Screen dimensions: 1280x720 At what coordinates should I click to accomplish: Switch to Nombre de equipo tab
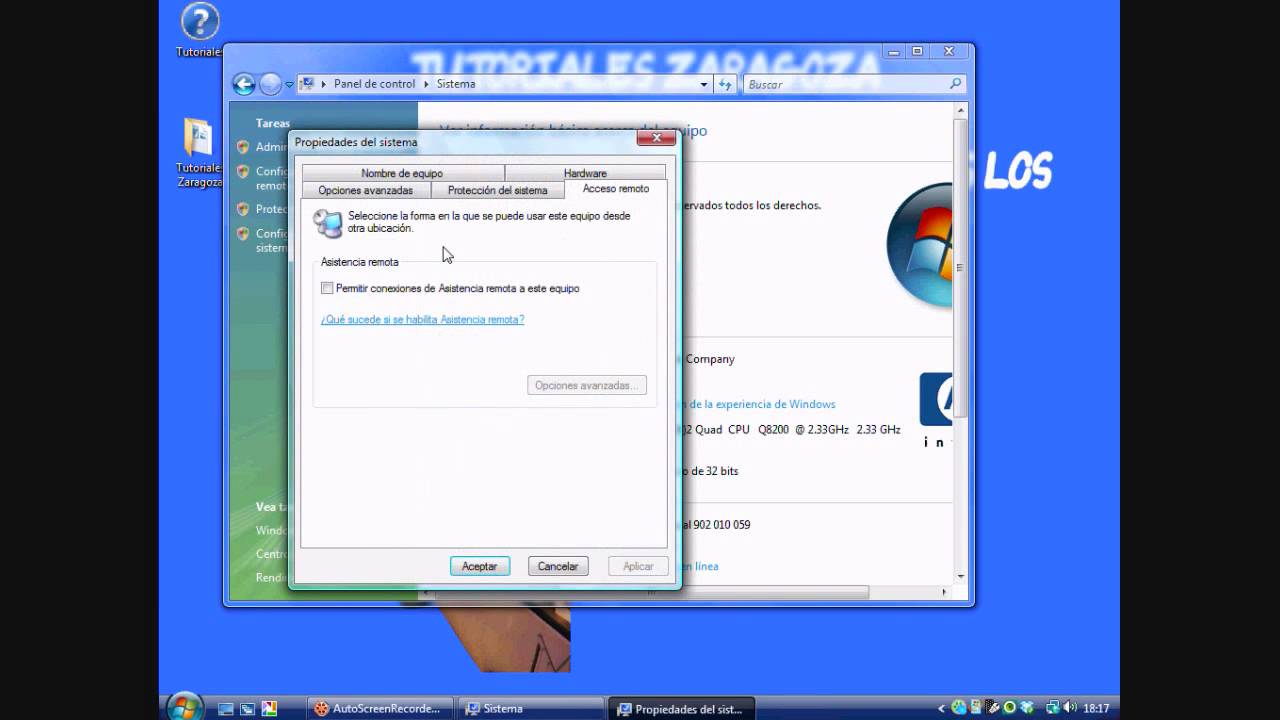[x=402, y=173]
